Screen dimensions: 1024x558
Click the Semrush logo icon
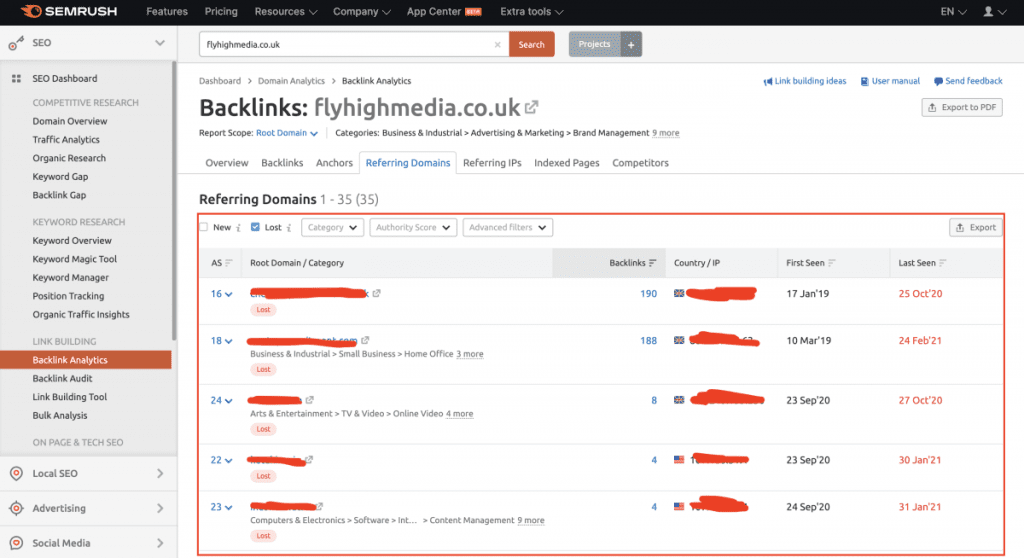[31, 11]
